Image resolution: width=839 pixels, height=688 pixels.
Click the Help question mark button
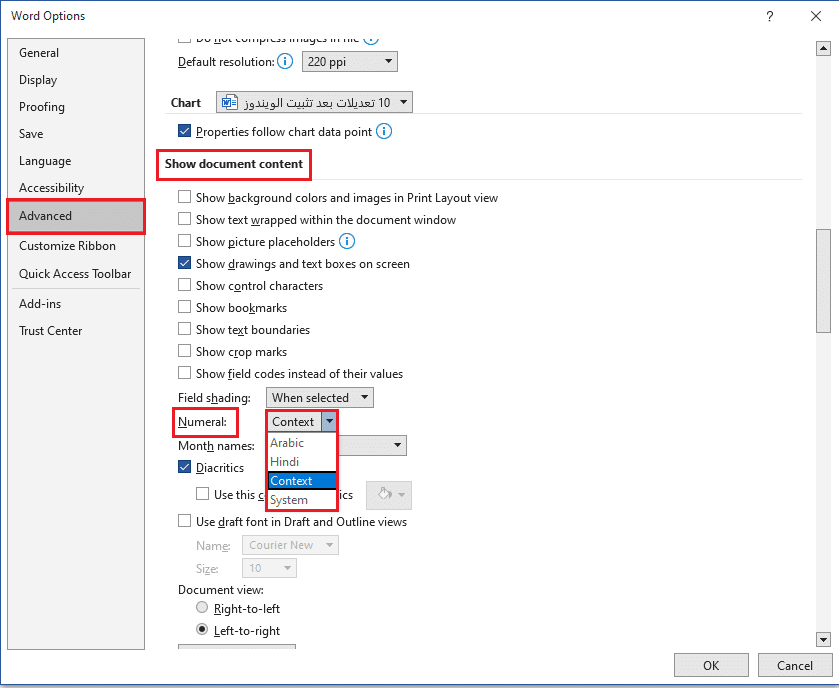[x=769, y=16]
